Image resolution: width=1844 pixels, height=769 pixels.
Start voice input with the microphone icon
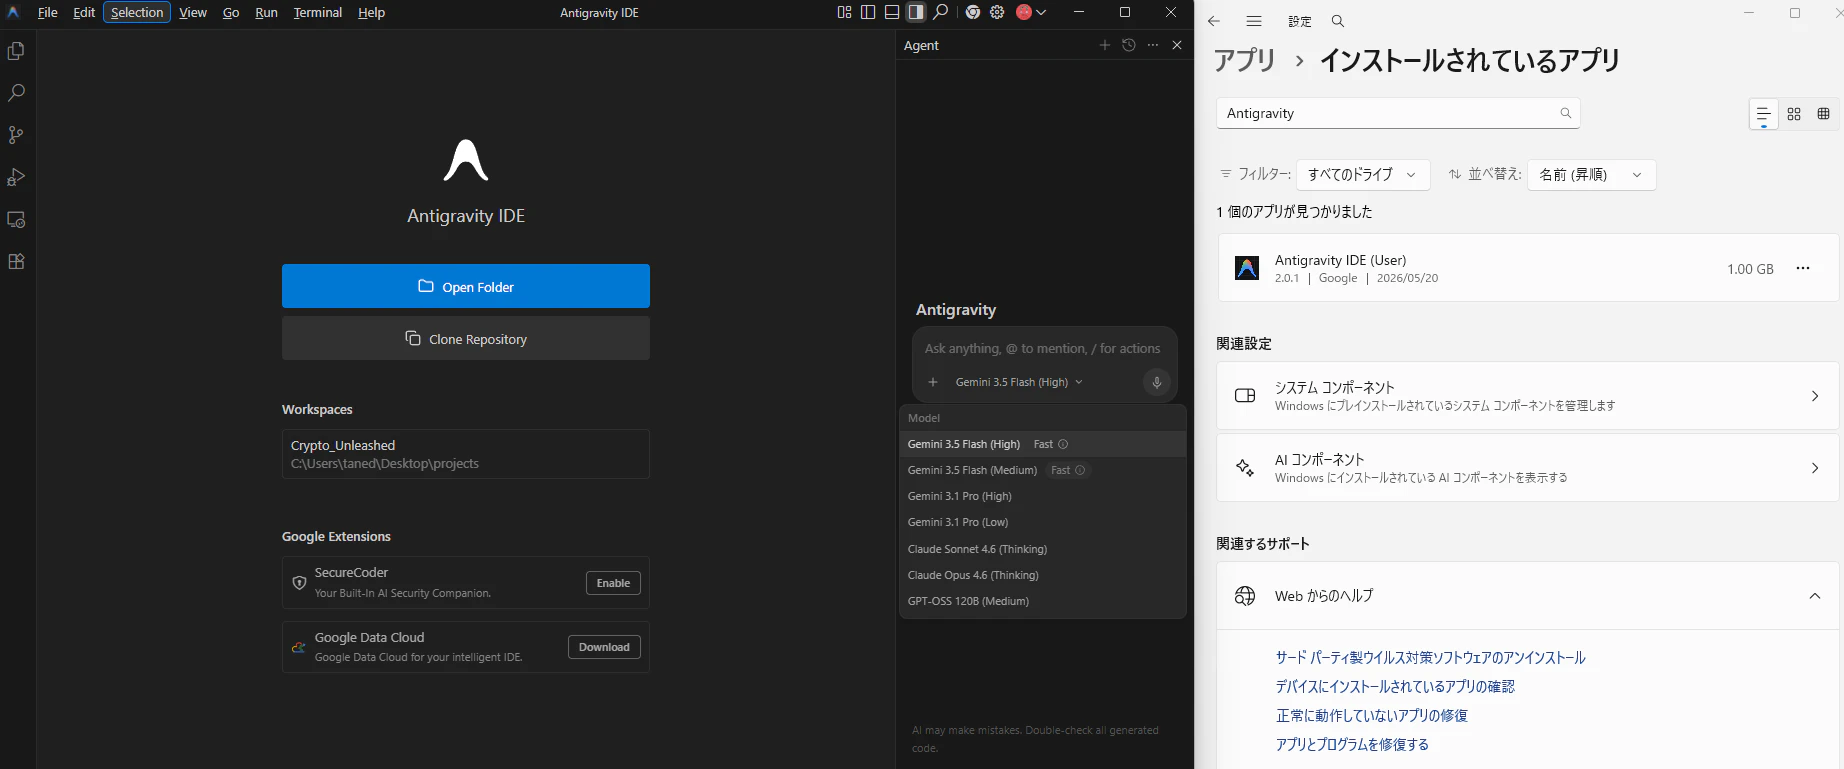[x=1157, y=382]
